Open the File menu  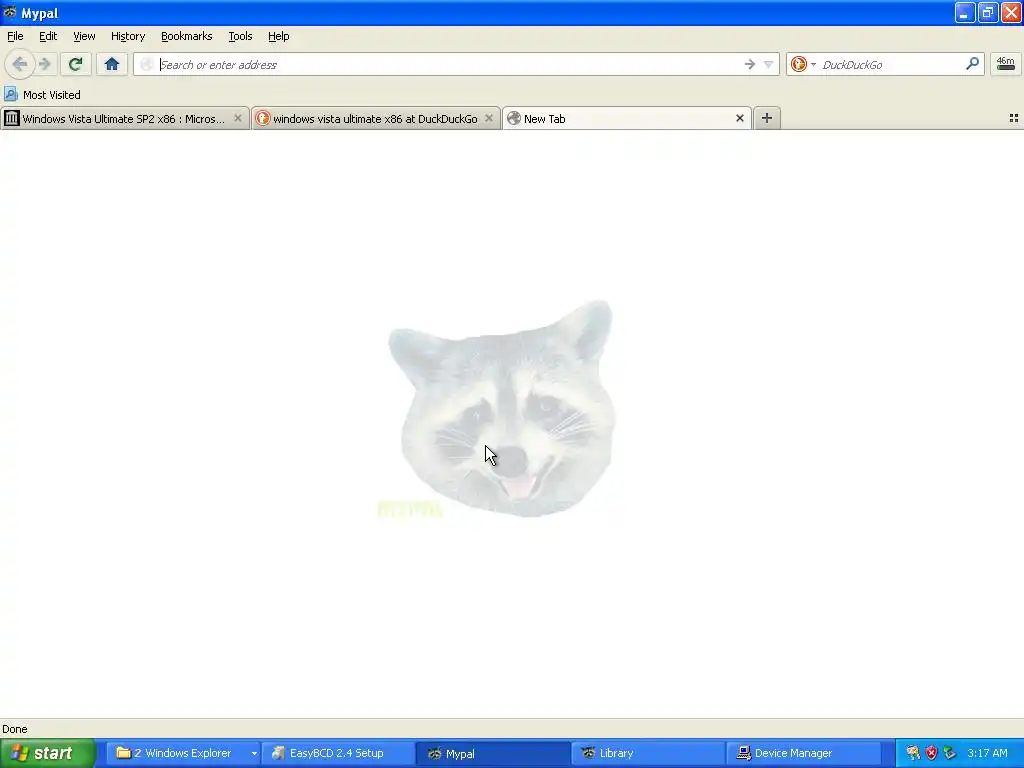tap(15, 36)
